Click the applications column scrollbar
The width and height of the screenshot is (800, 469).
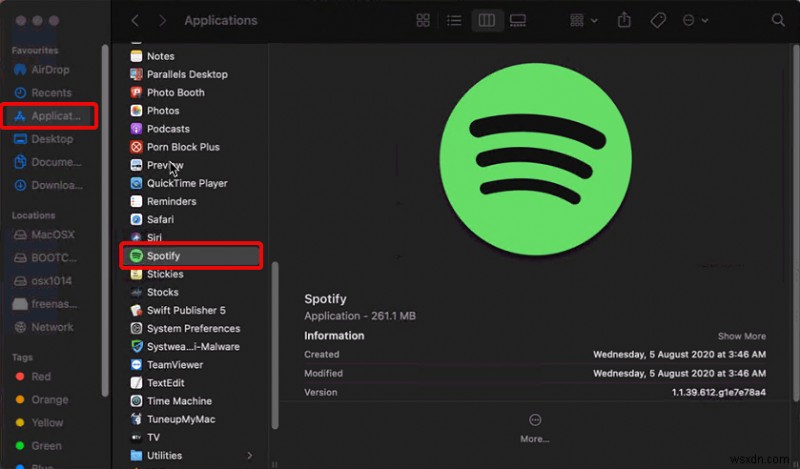pyautogui.click(x=275, y=345)
